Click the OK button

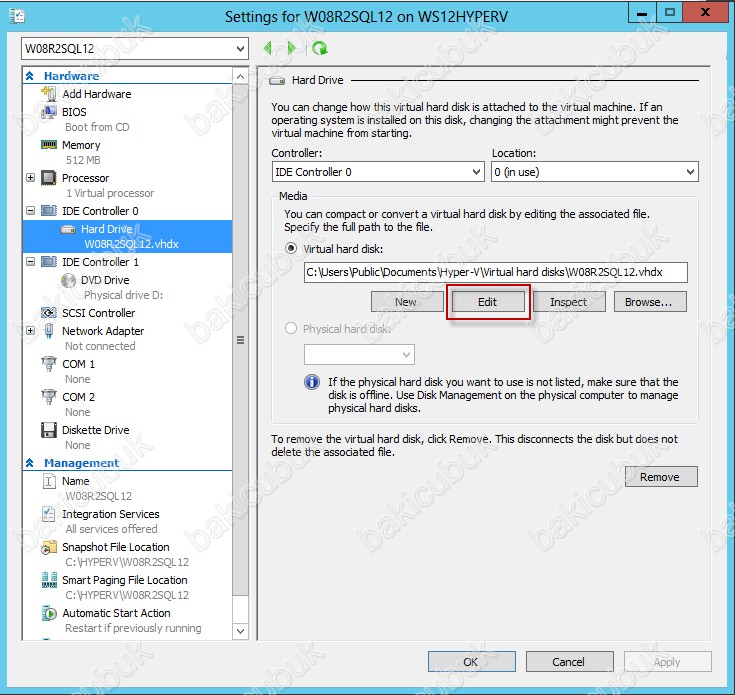[472, 662]
